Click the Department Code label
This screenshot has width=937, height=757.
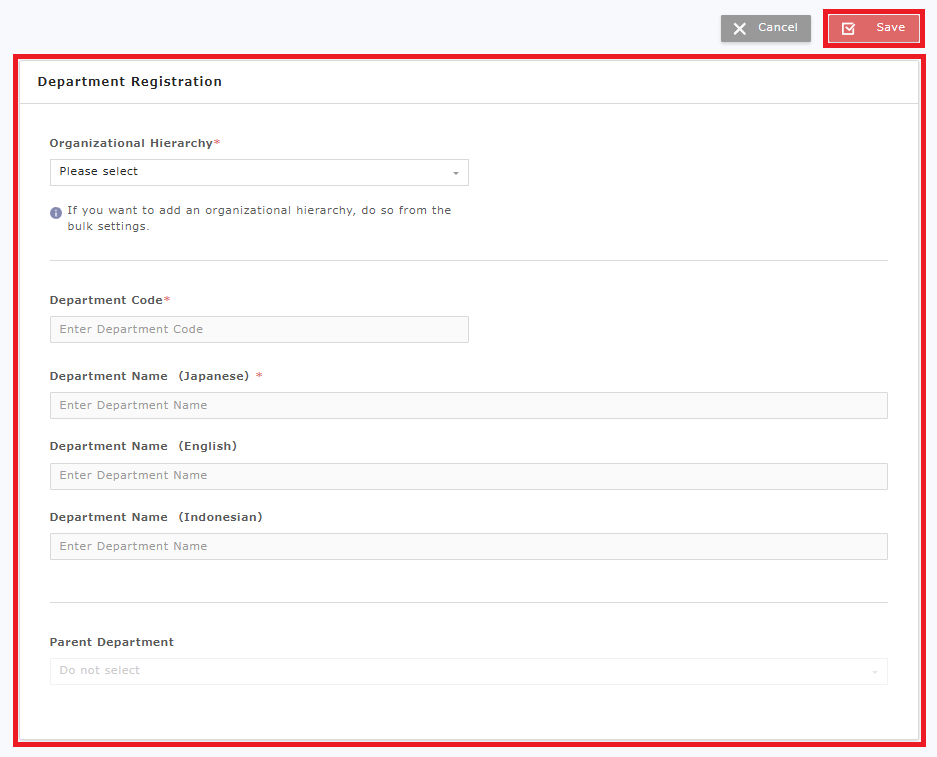[106, 301]
